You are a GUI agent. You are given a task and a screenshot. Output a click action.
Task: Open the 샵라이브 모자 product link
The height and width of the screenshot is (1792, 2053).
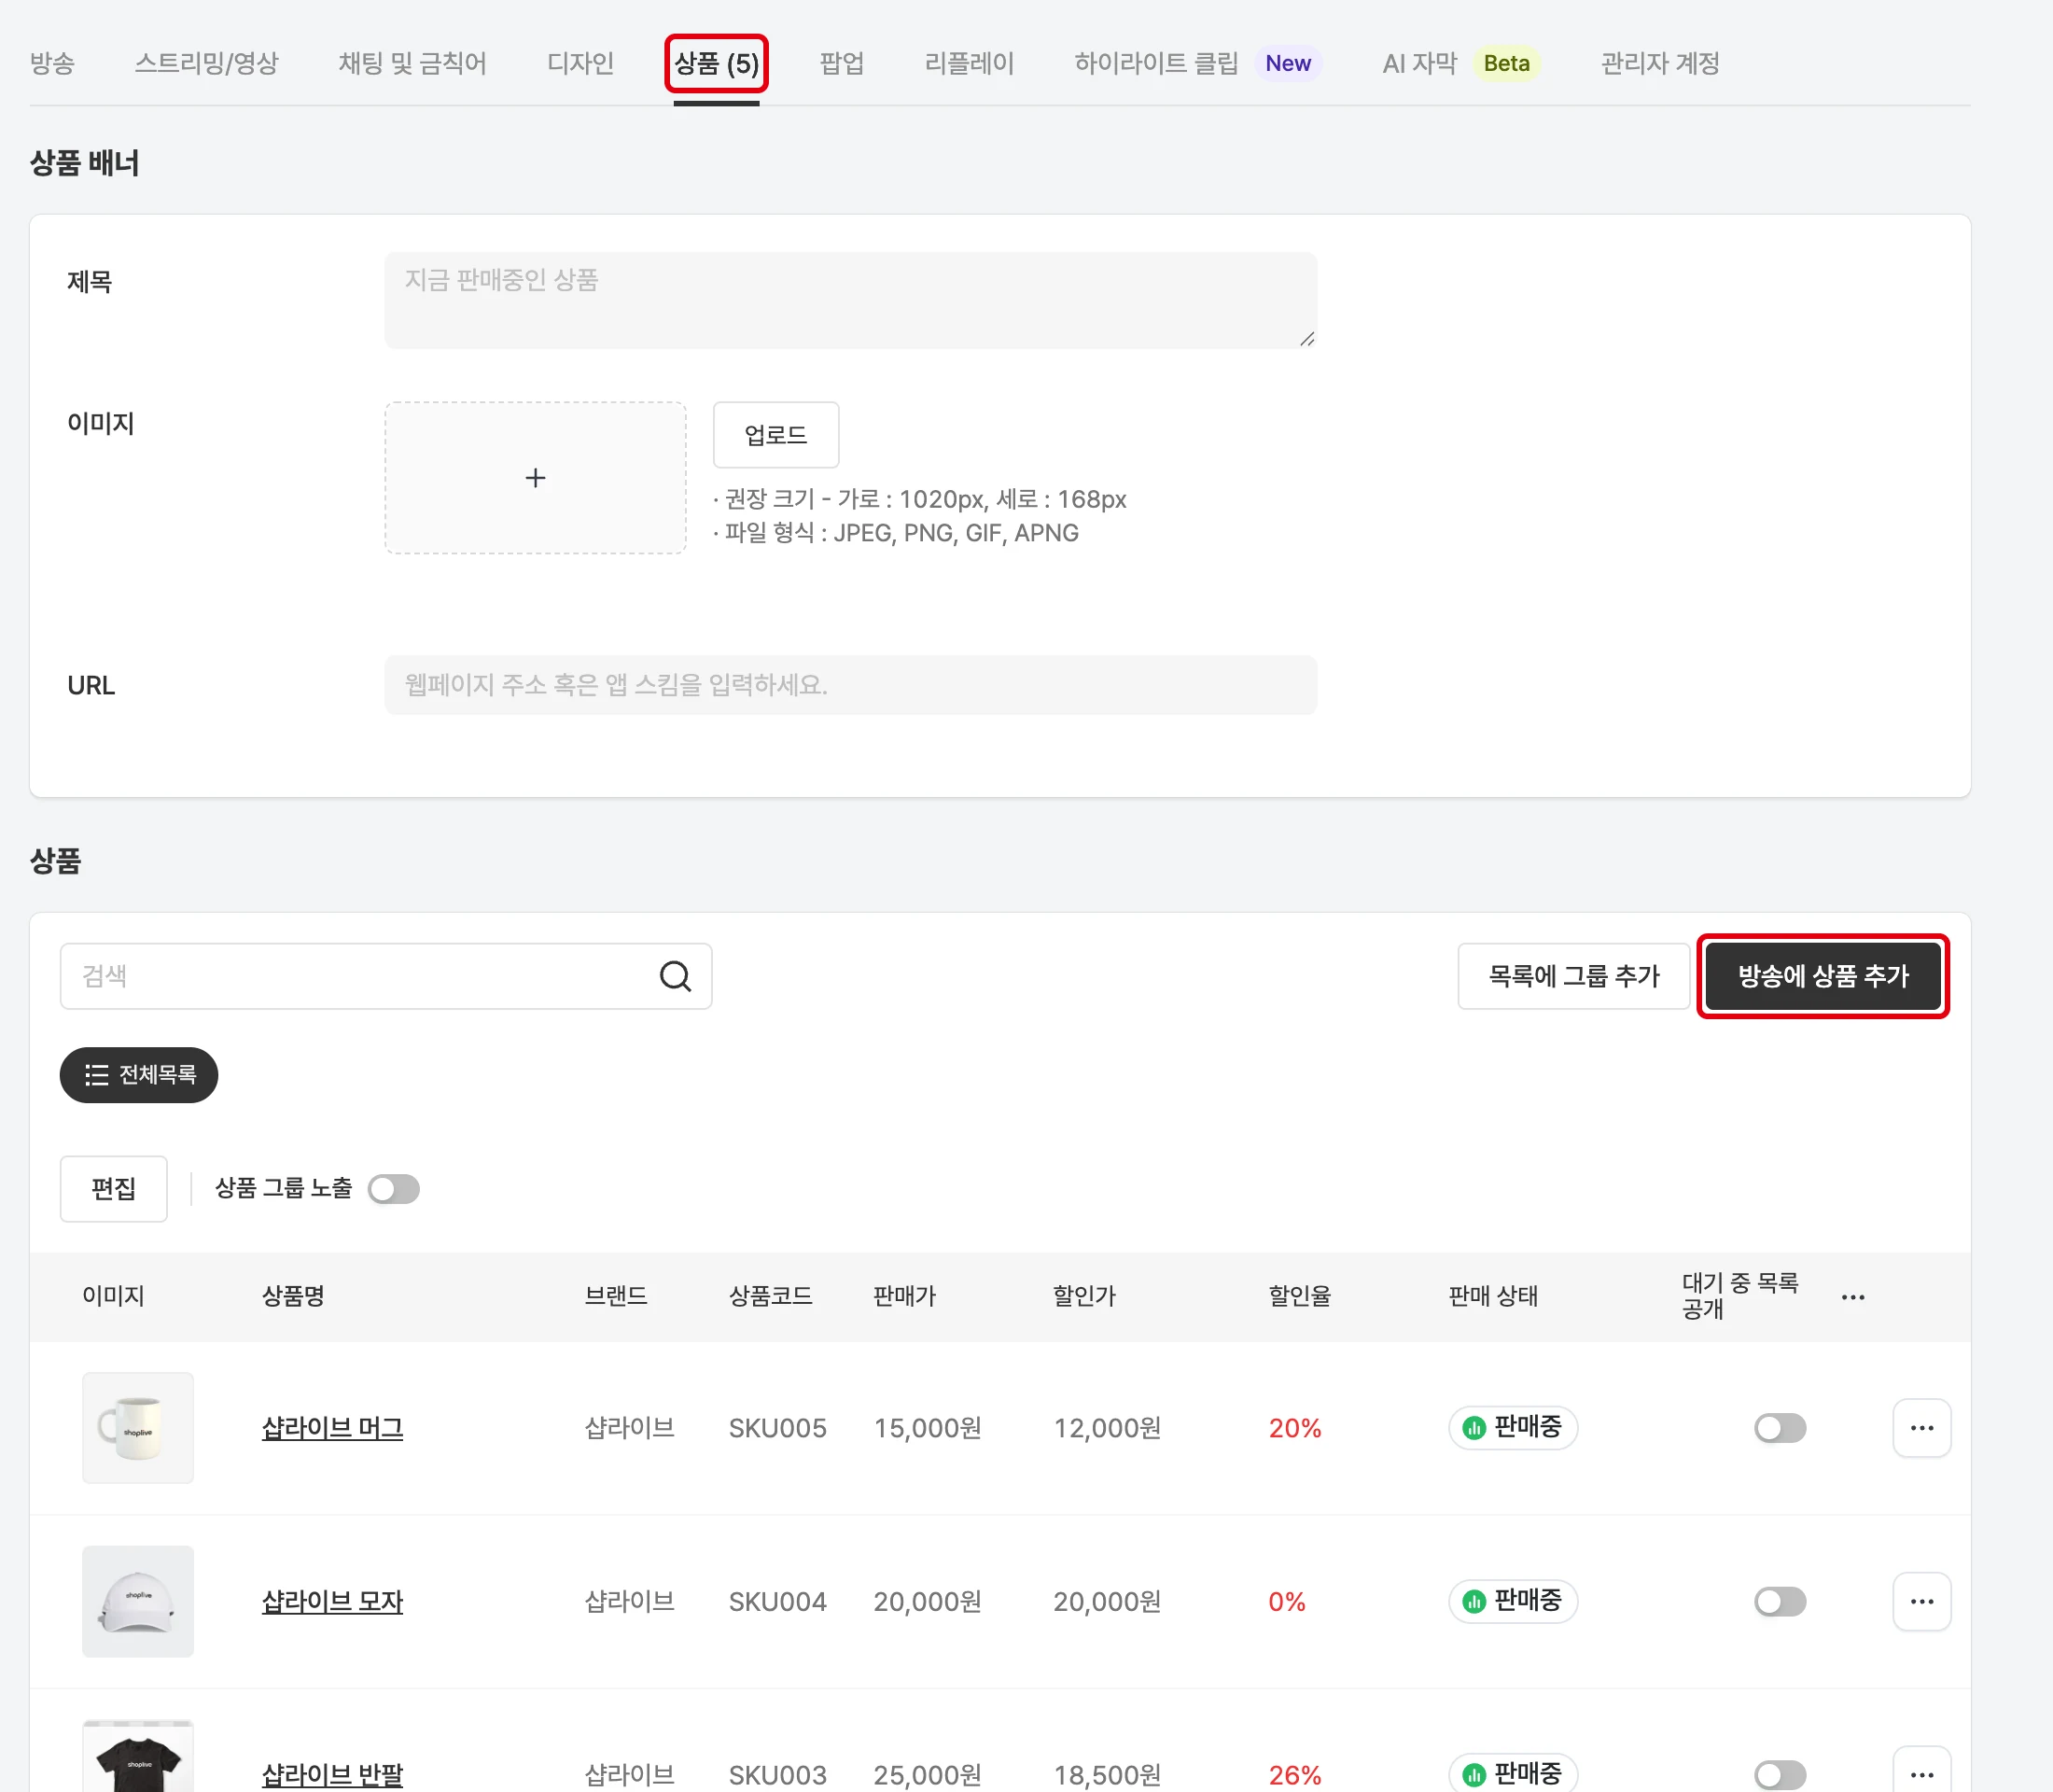pyautogui.click(x=332, y=1601)
